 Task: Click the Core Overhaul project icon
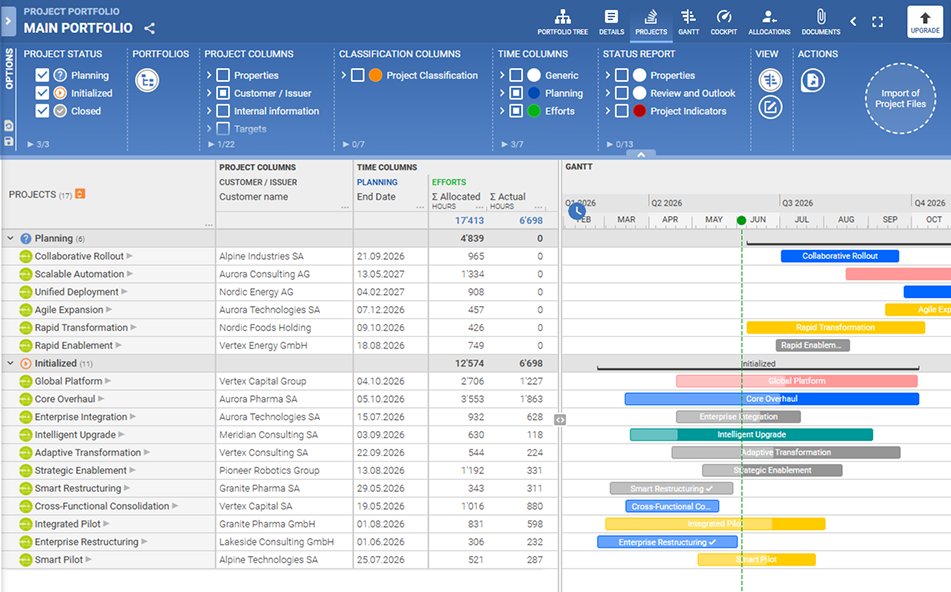[25, 399]
